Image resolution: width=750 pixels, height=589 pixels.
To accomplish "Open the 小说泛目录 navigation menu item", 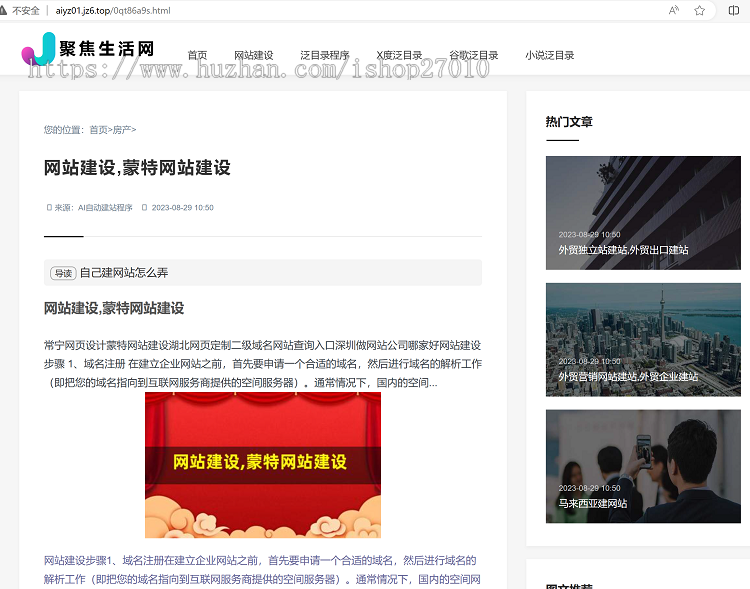I will [x=550, y=56].
